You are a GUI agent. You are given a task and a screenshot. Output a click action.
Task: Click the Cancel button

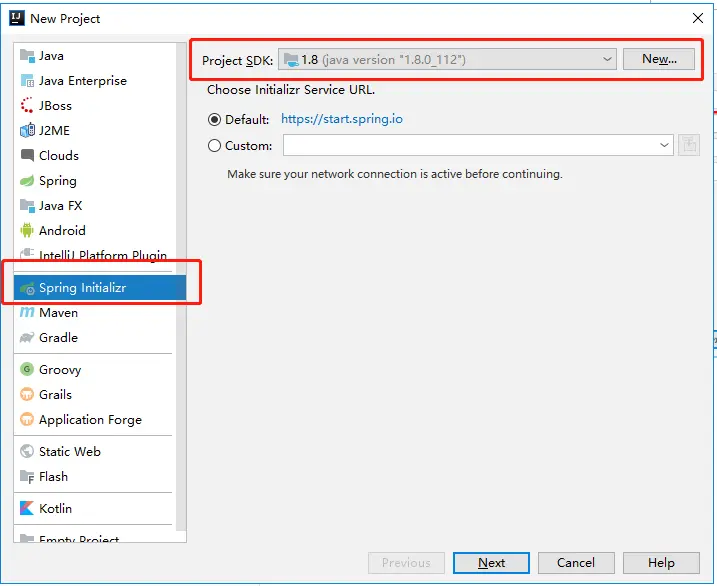pyautogui.click(x=576, y=563)
